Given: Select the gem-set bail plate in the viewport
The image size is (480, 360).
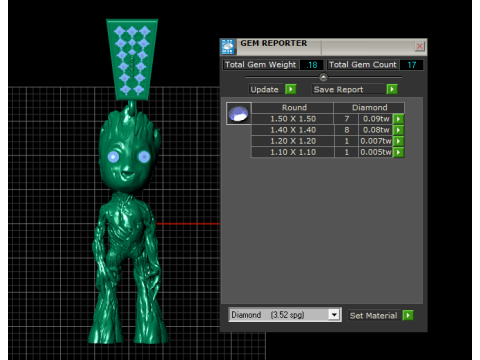Looking at the screenshot, I should coord(132,59).
